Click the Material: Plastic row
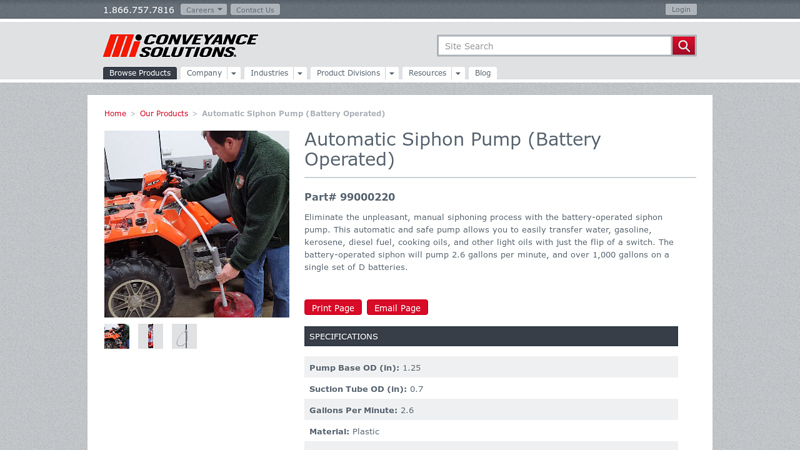Image resolution: width=800 pixels, height=450 pixels. 491,431
